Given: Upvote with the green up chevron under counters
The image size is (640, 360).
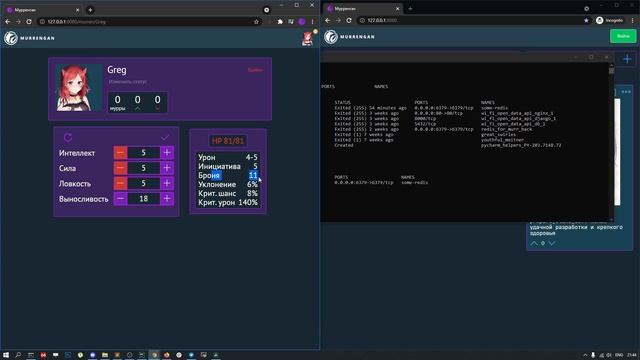Looking at the screenshot, I should click(x=138, y=109).
